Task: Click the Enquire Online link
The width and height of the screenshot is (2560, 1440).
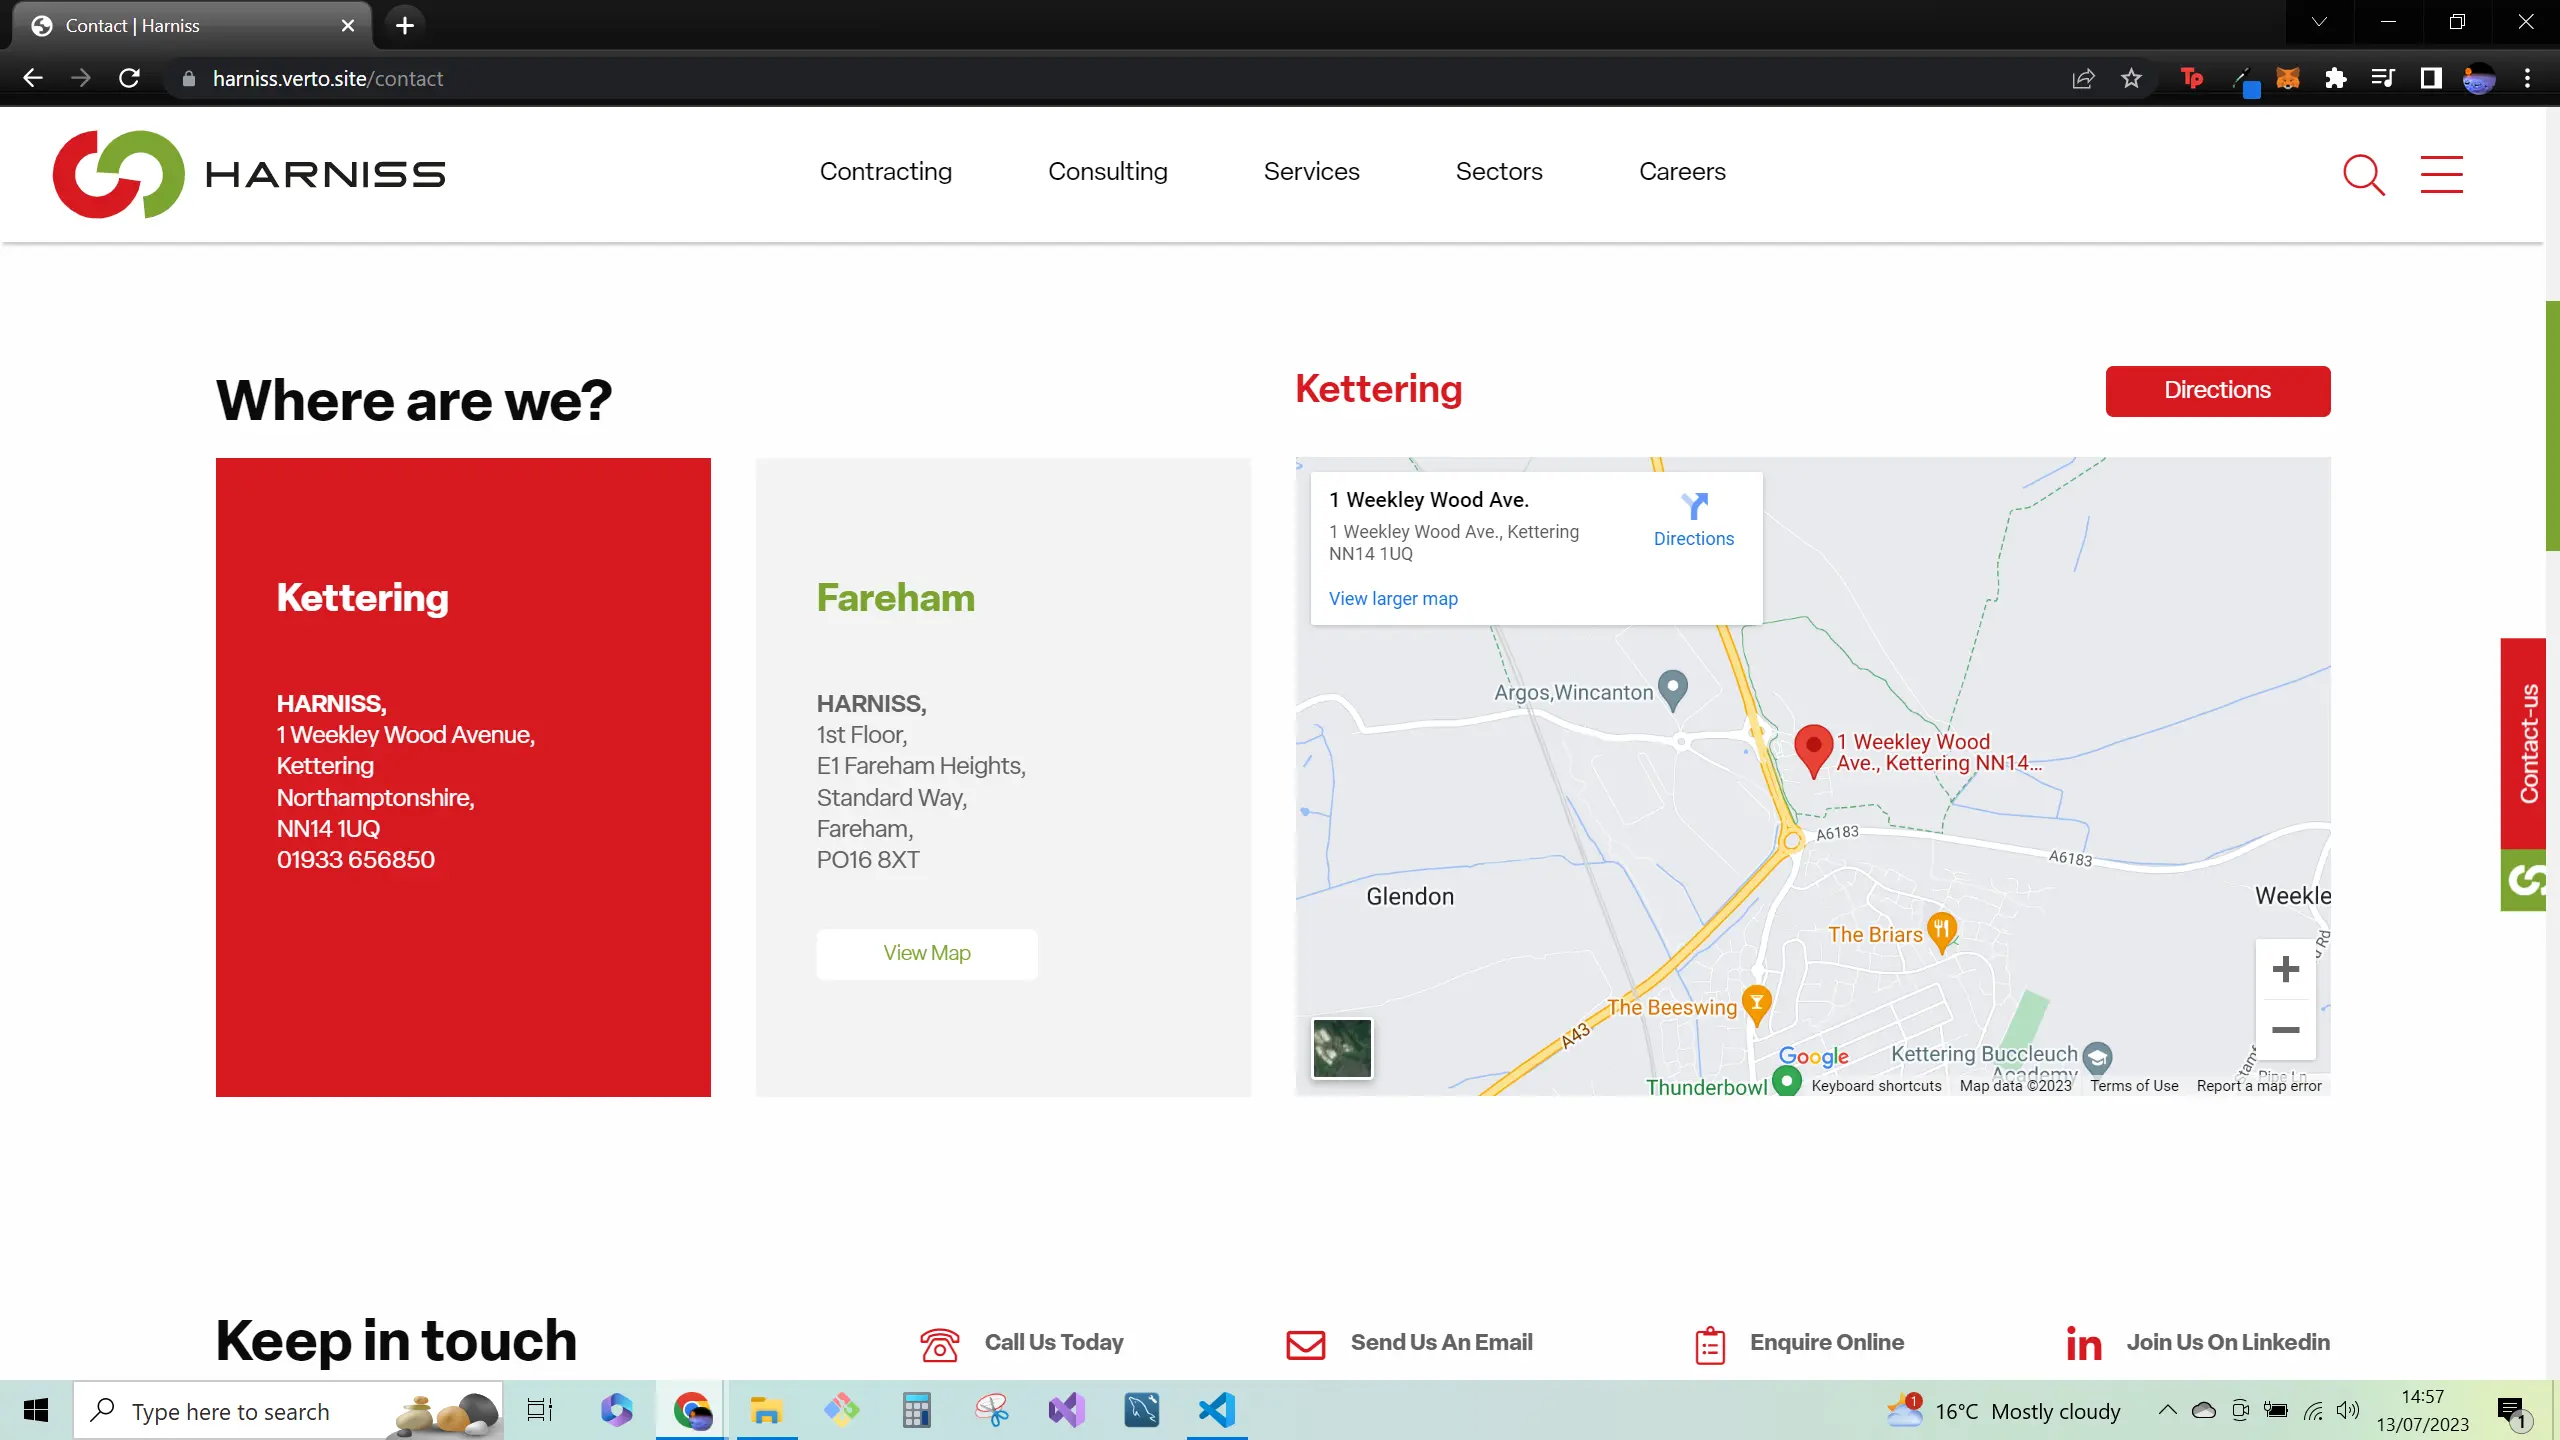Action: 1826,1342
